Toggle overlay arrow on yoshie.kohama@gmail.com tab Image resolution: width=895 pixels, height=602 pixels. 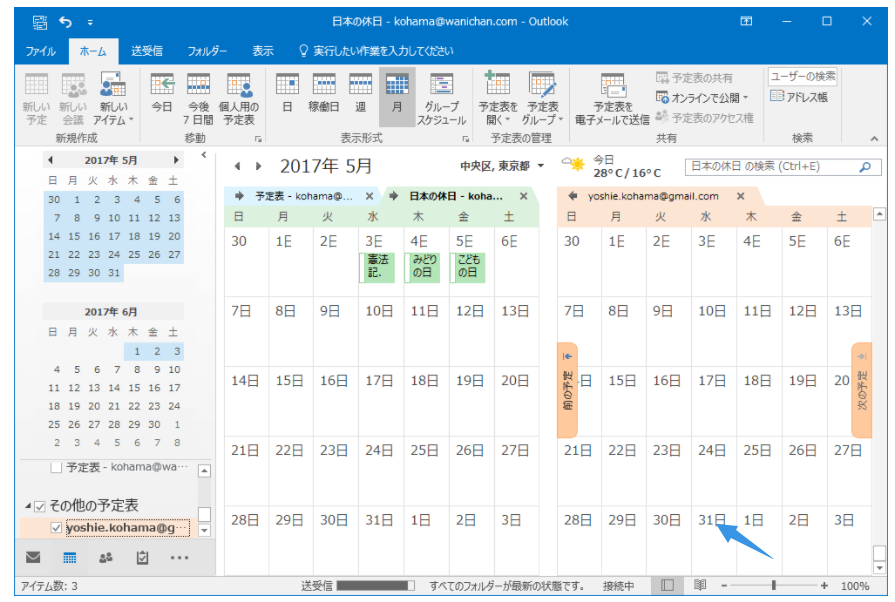(x=572, y=196)
